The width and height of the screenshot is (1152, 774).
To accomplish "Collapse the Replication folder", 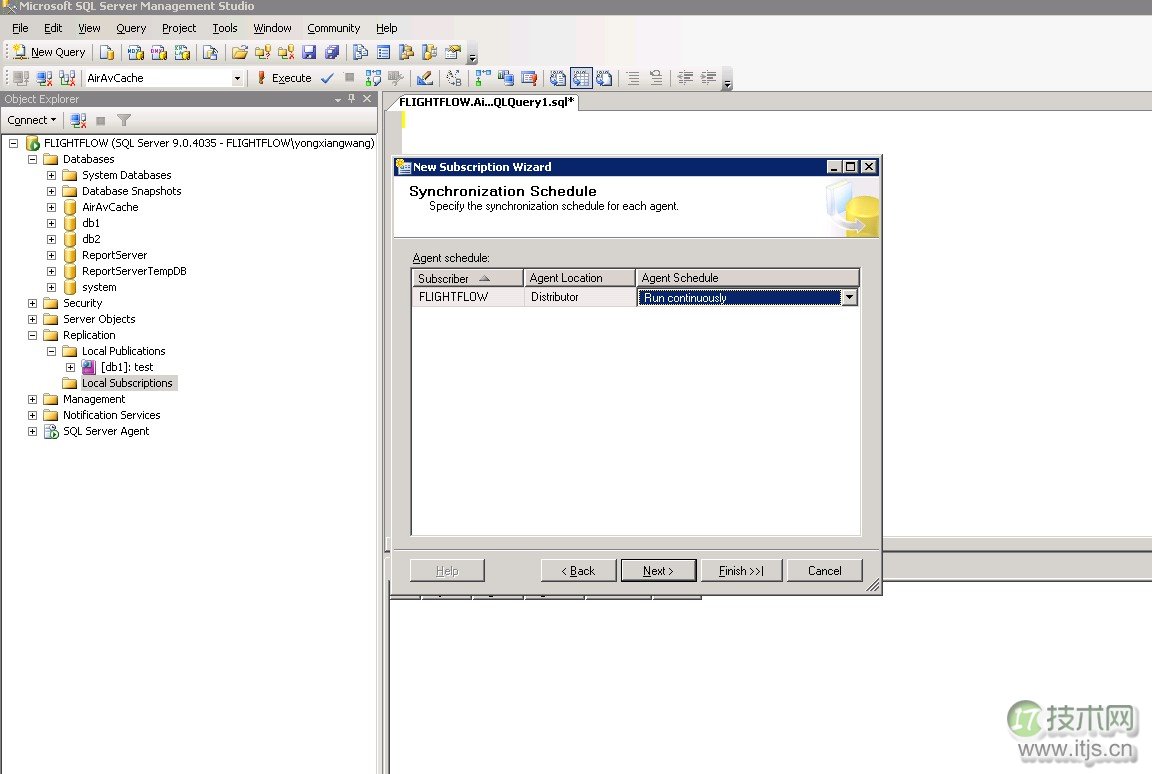I will (x=32, y=336).
